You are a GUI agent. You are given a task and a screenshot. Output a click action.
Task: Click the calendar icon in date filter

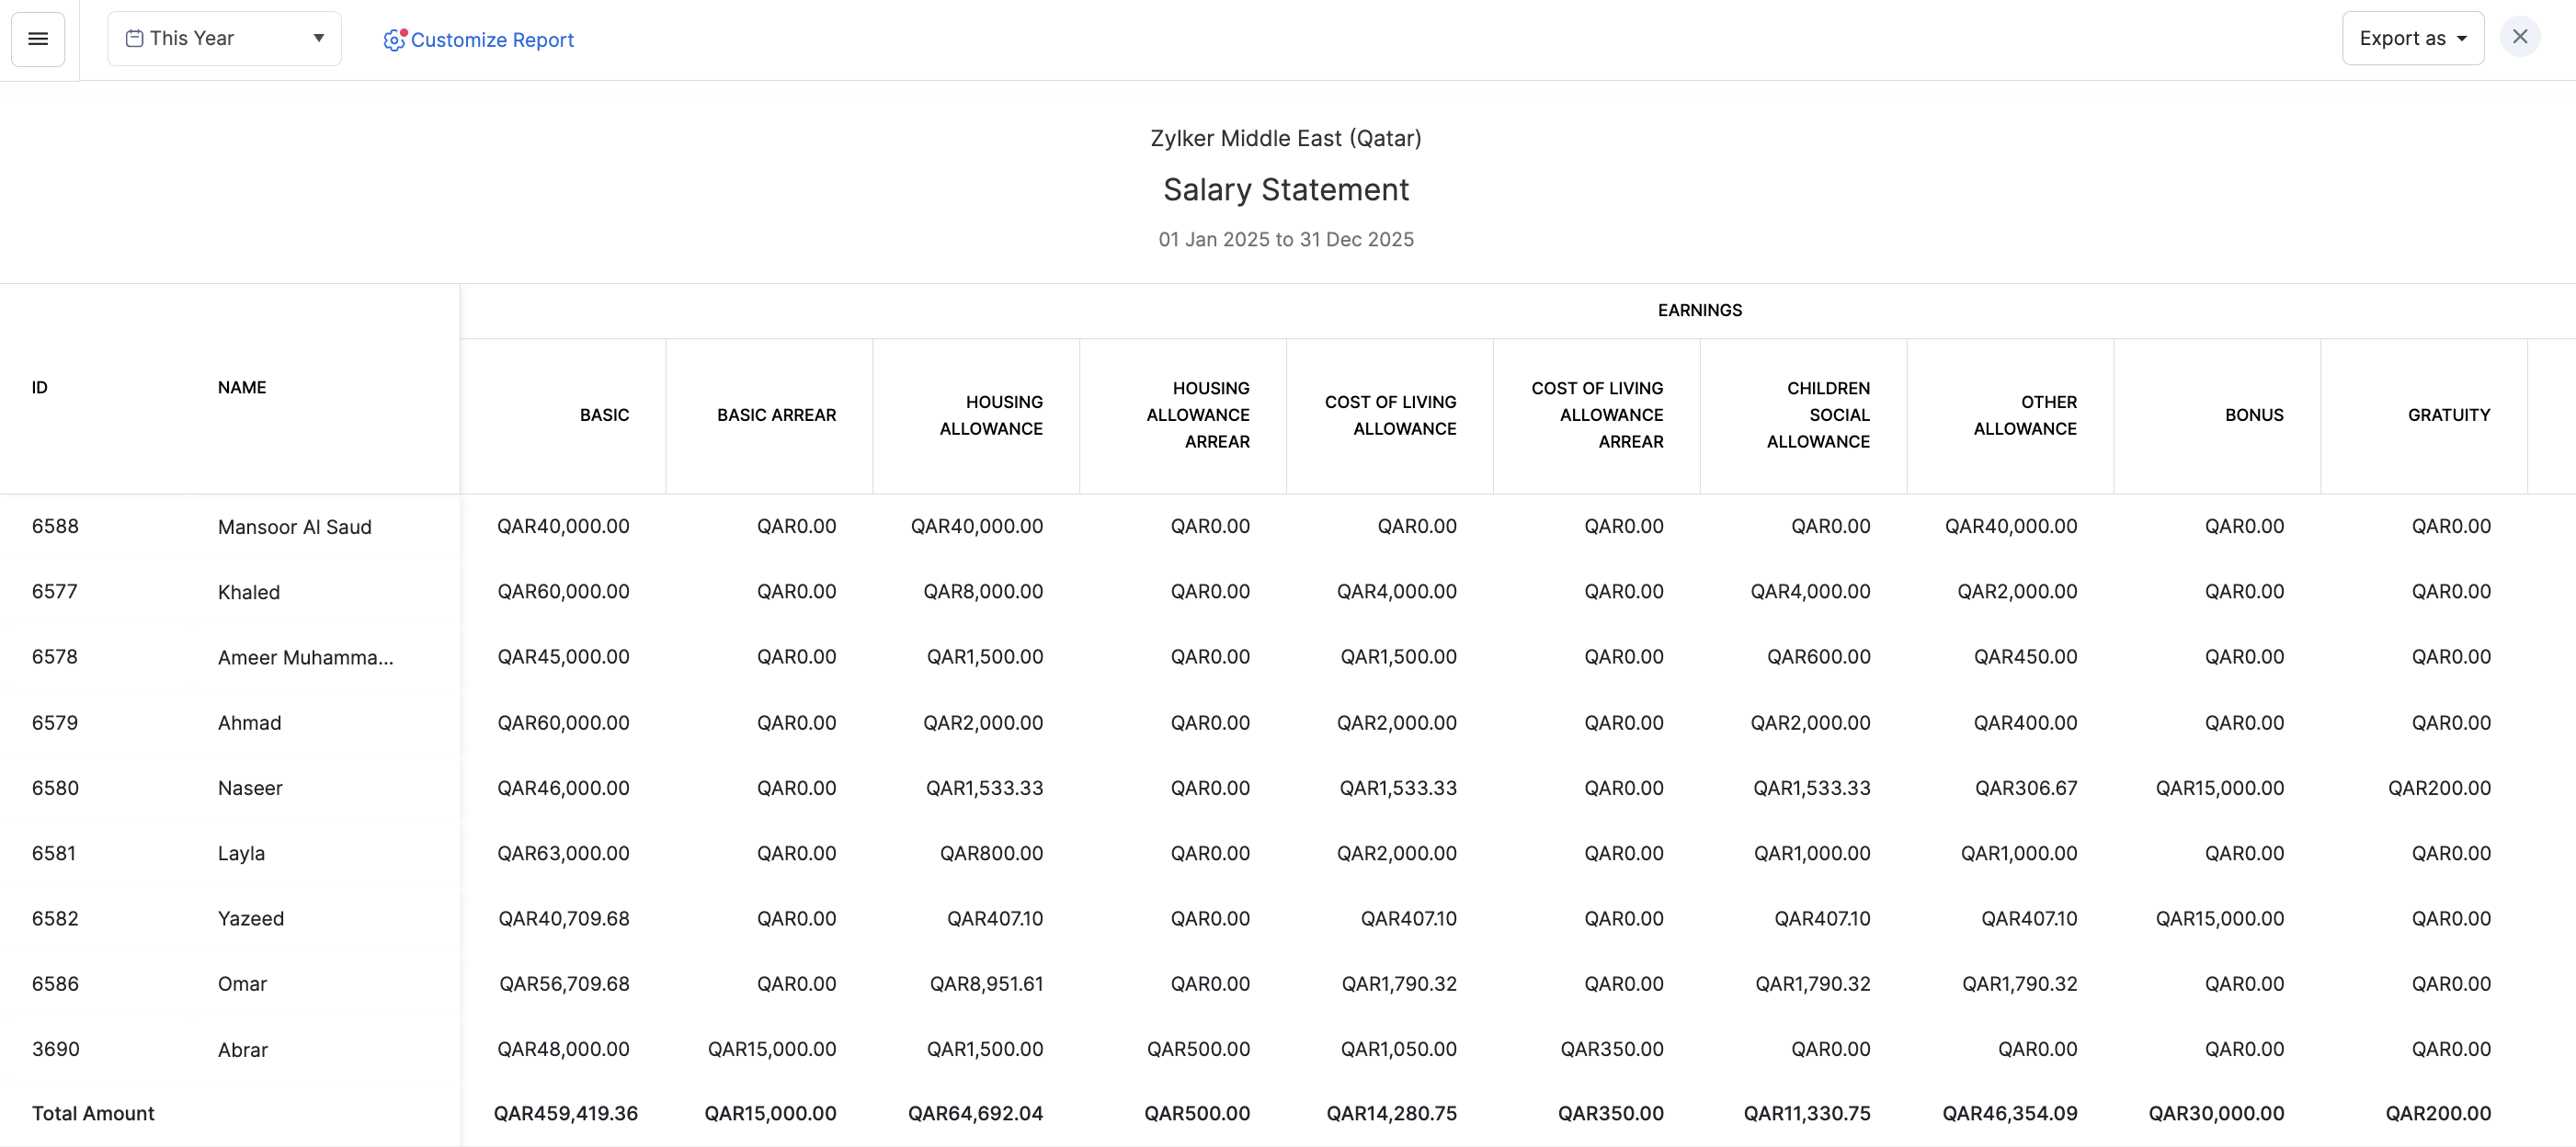point(134,39)
